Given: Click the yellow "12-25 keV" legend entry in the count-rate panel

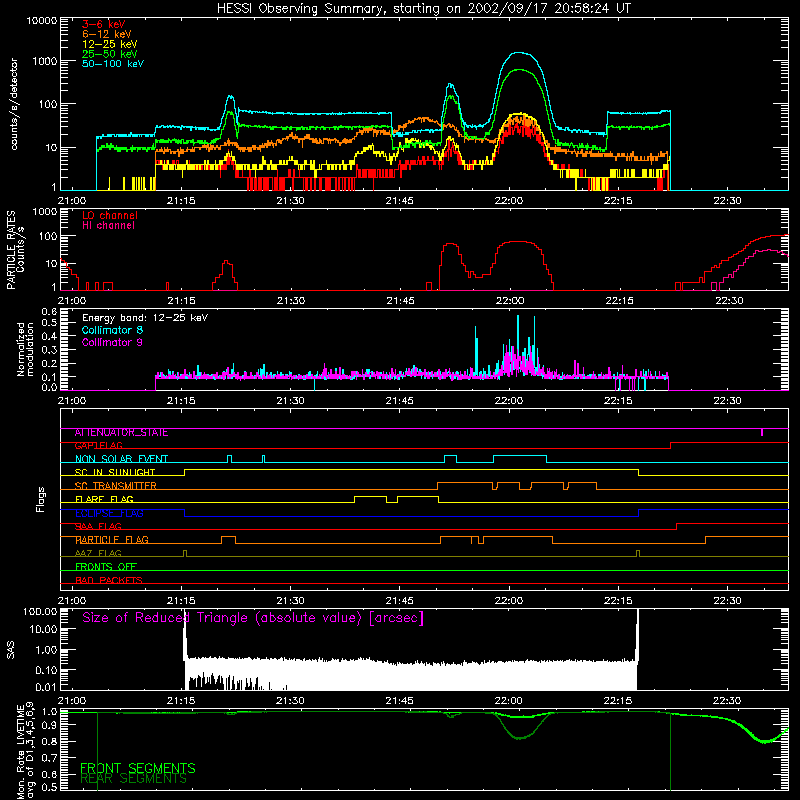Looking at the screenshot, I should [109, 44].
